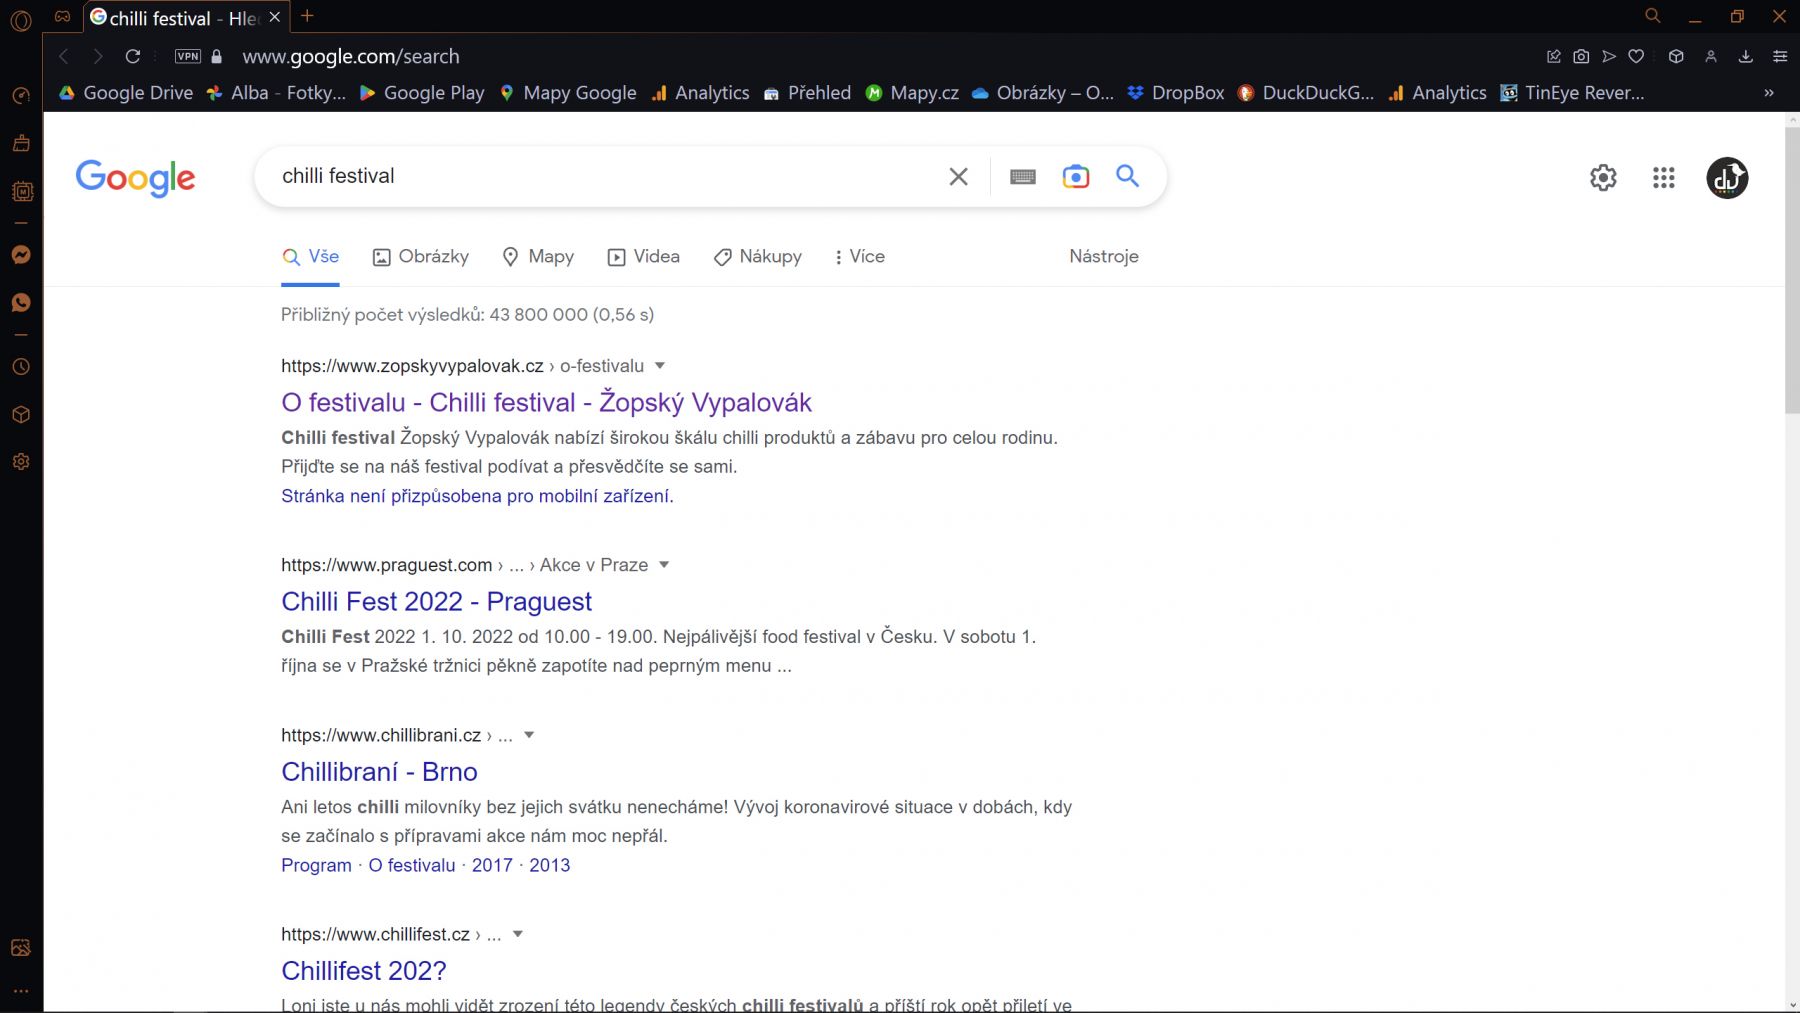Toggle the VPN badge in address bar

coord(188,57)
